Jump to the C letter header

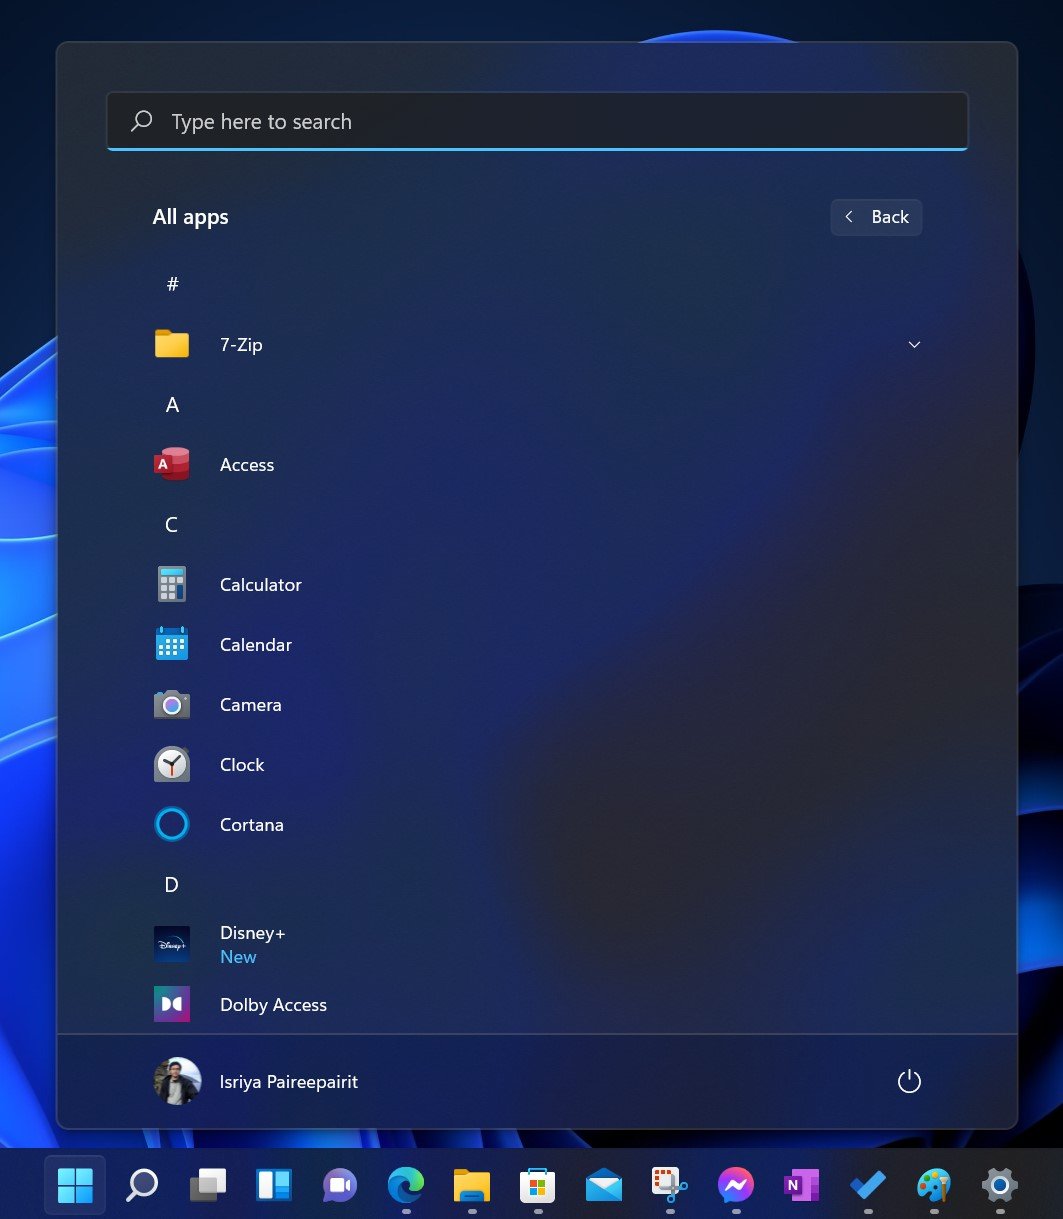coord(172,524)
